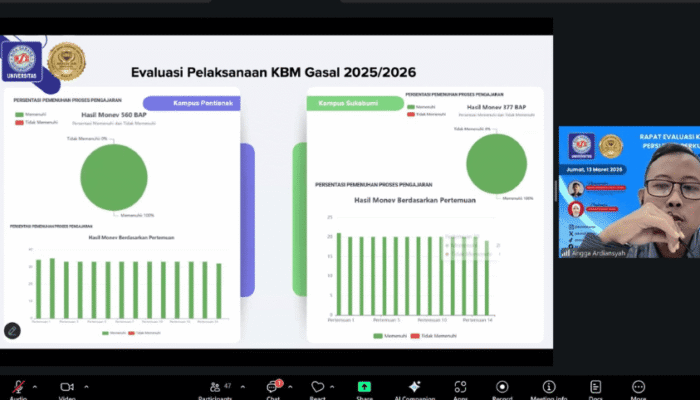Image resolution: width=700 pixels, height=400 pixels.
Task: Open More options ellipsis icon
Action: (x=638, y=387)
